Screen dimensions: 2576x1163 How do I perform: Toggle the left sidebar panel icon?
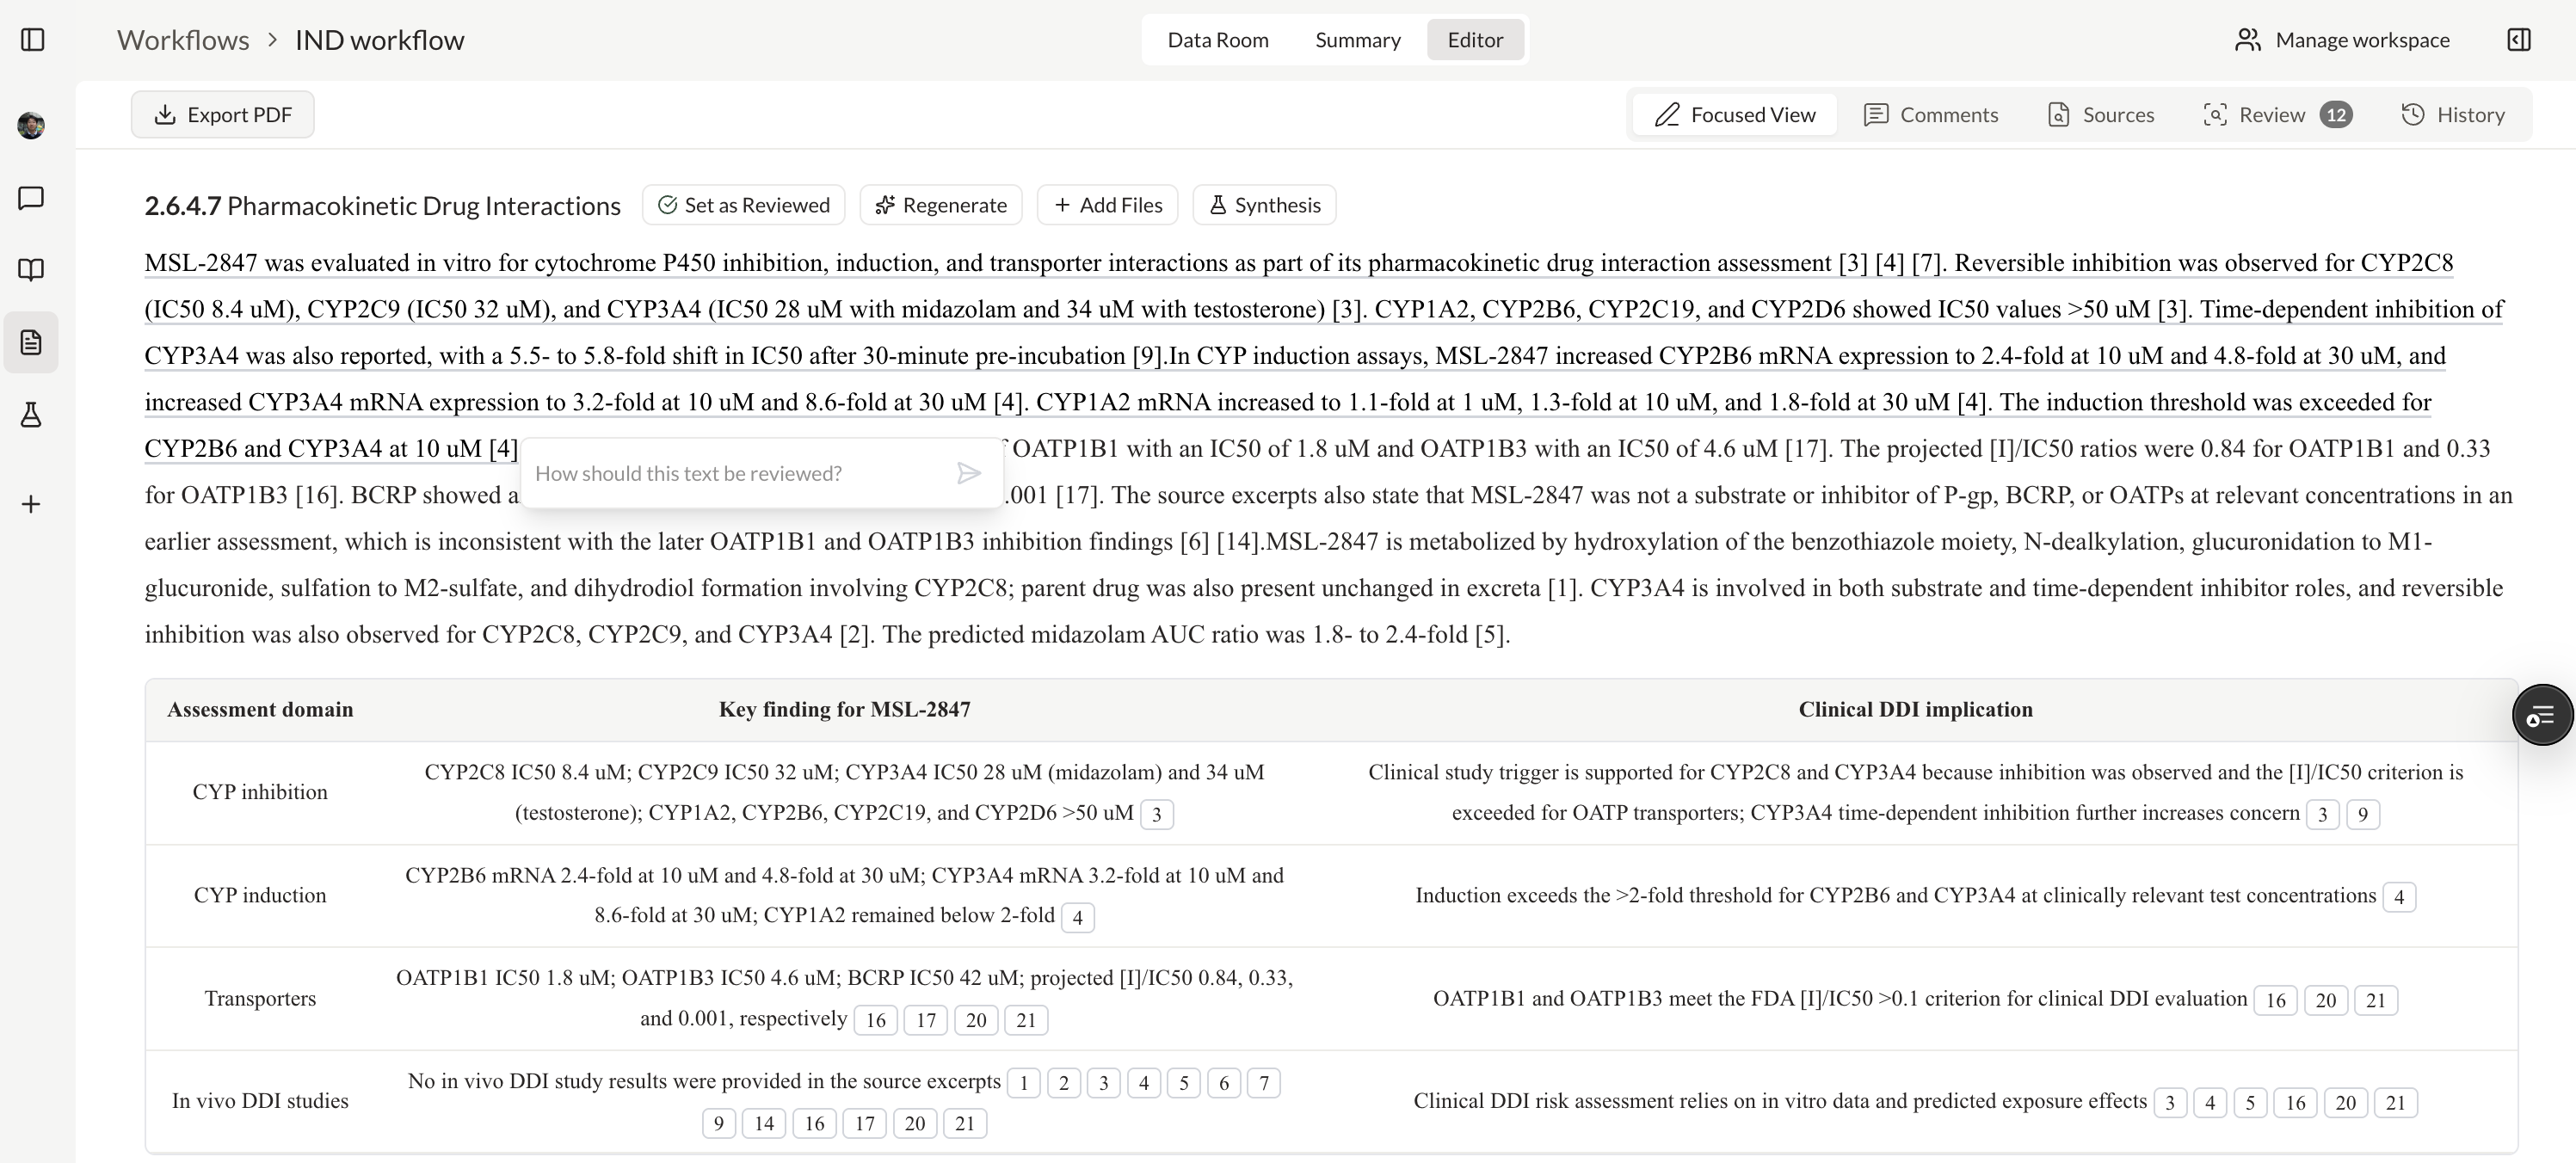(32, 40)
